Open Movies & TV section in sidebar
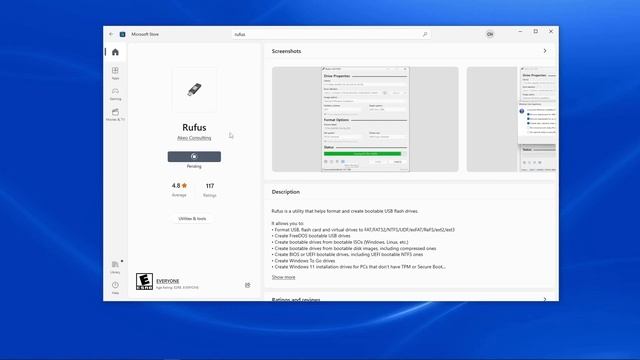Viewport: 640px width, 360px height. click(x=115, y=115)
